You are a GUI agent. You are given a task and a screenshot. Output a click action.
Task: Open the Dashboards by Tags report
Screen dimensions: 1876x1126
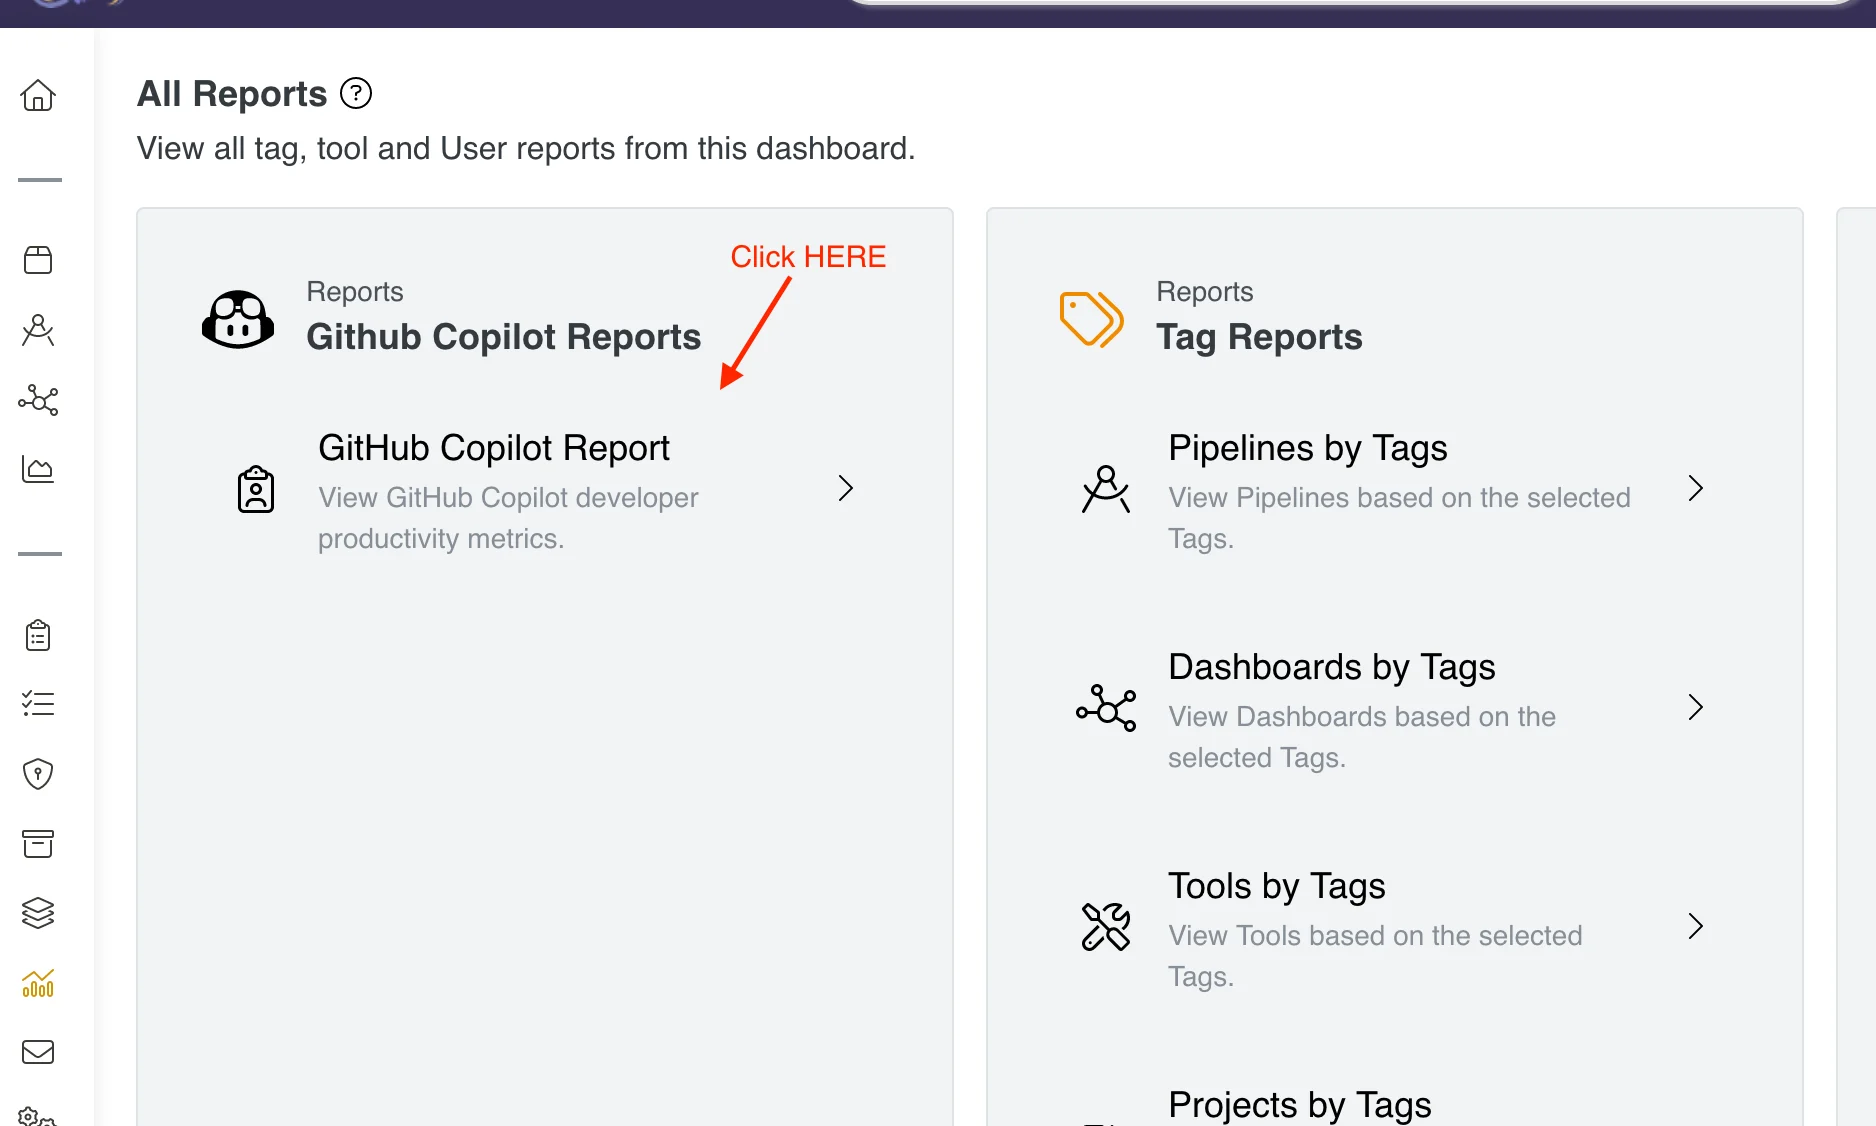[1332, 667]
